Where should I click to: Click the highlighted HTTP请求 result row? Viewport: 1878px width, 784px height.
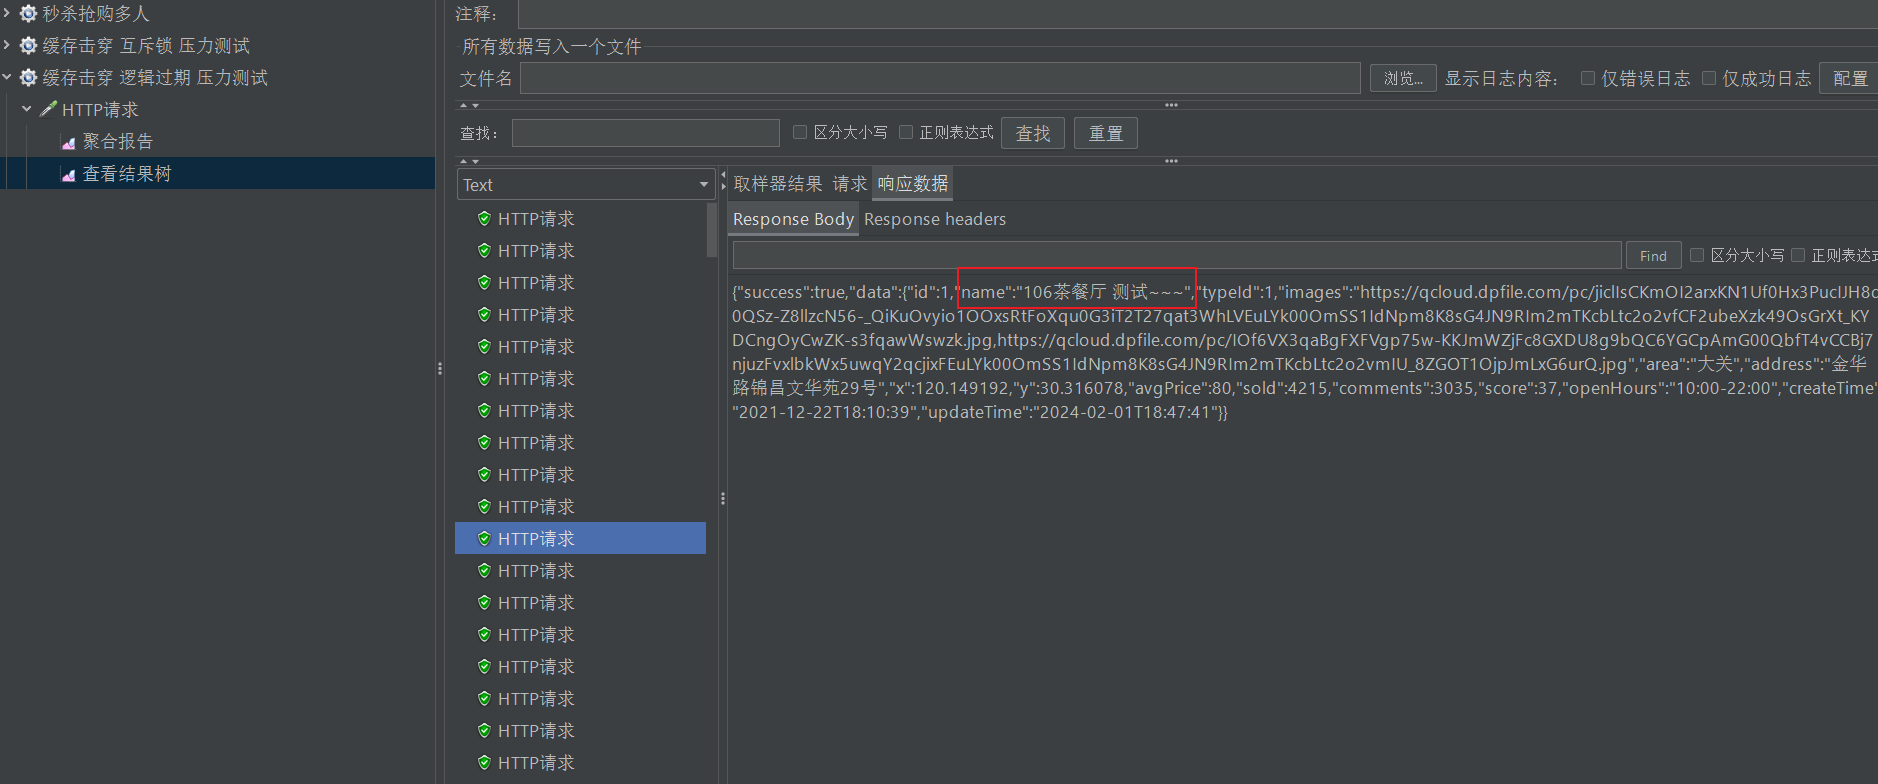[x=580, y=538]
